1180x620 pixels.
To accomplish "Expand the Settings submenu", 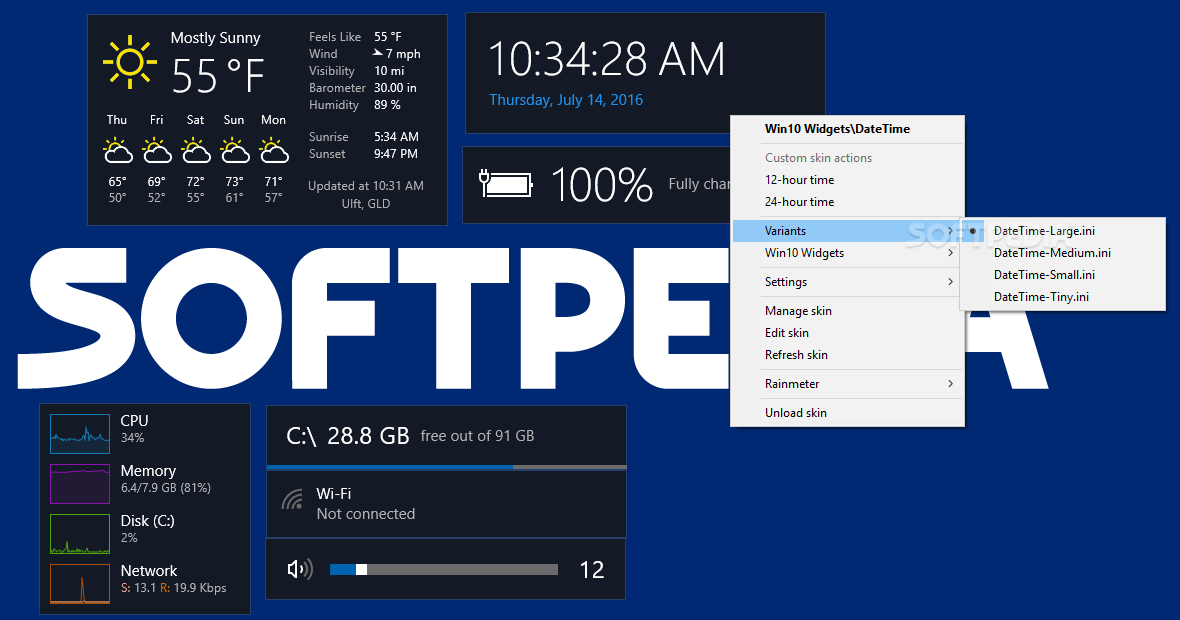I will (847, 281).
